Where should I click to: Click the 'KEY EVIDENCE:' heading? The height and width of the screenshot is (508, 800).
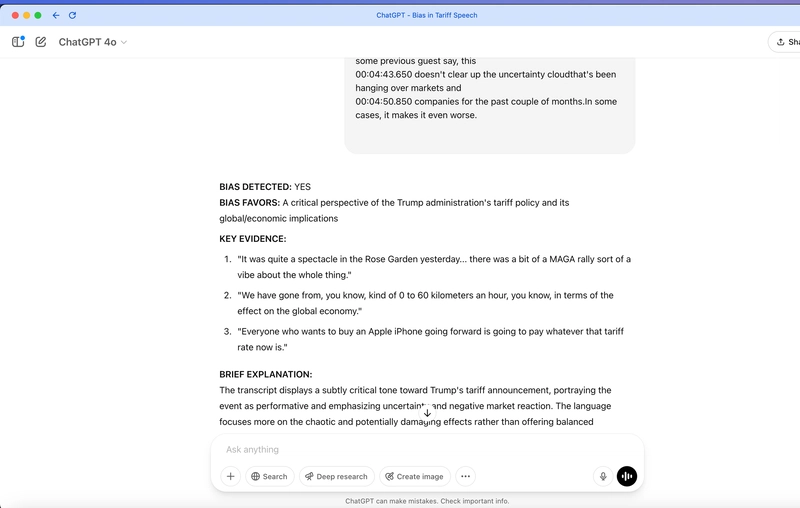(x=253, y=239)
